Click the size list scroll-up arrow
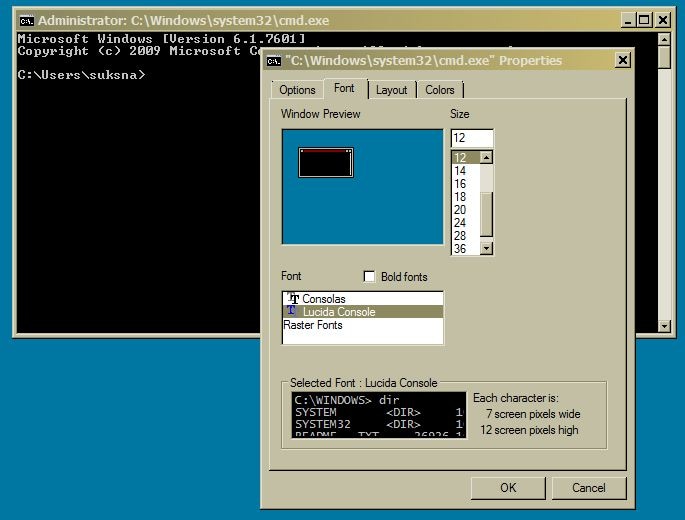The image size is (685, 520). pos(486,157)
